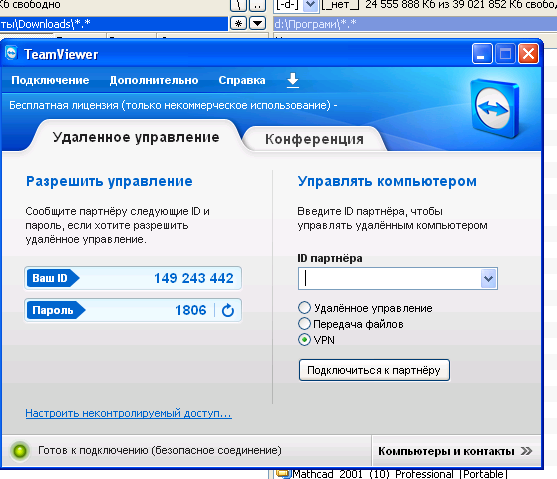This screenshot has height=479, width=557.
Task: Click the green connection status indicator
Action: pyautogui.click(x=20, y=451)
